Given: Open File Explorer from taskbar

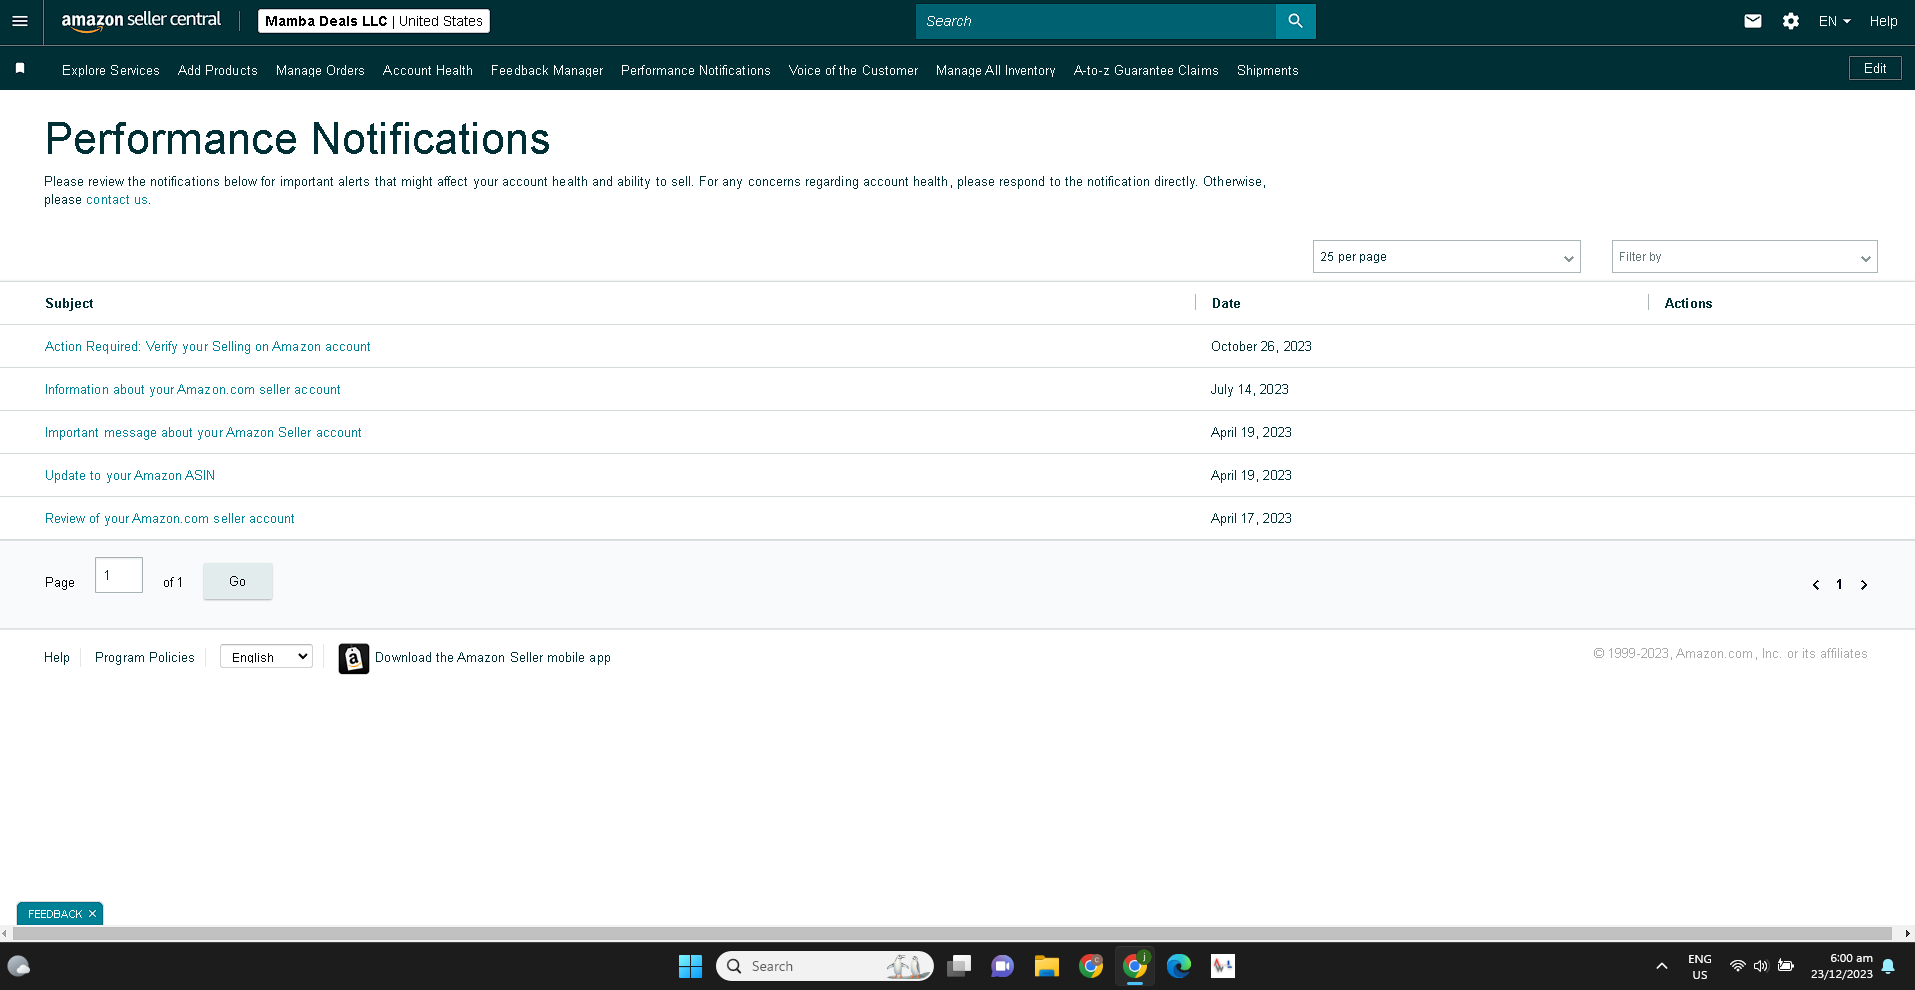Looking at the screenshot, I should (1047, 966).
